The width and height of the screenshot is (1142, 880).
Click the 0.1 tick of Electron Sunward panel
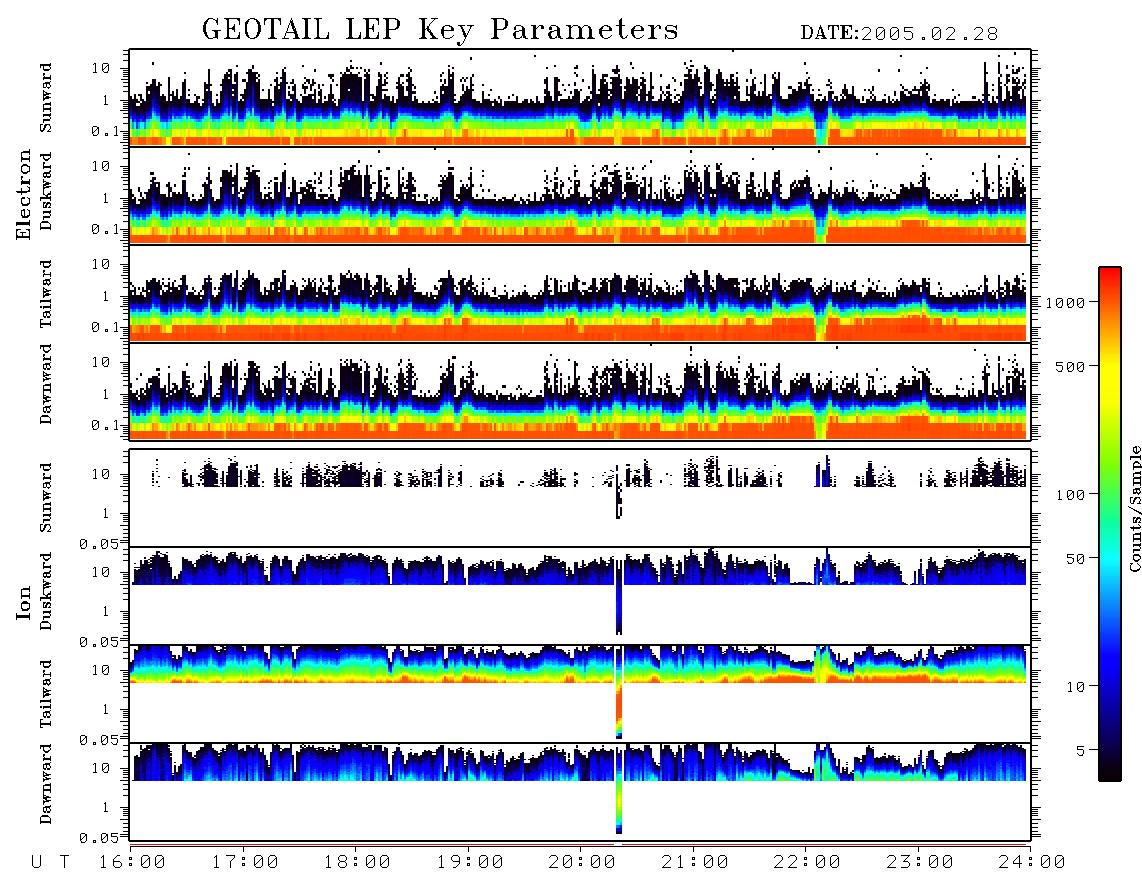tap(105, 131)
